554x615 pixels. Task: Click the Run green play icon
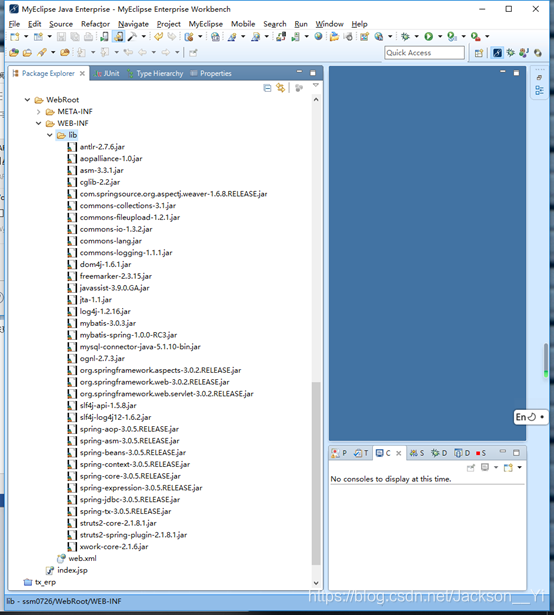click(428, 36)
